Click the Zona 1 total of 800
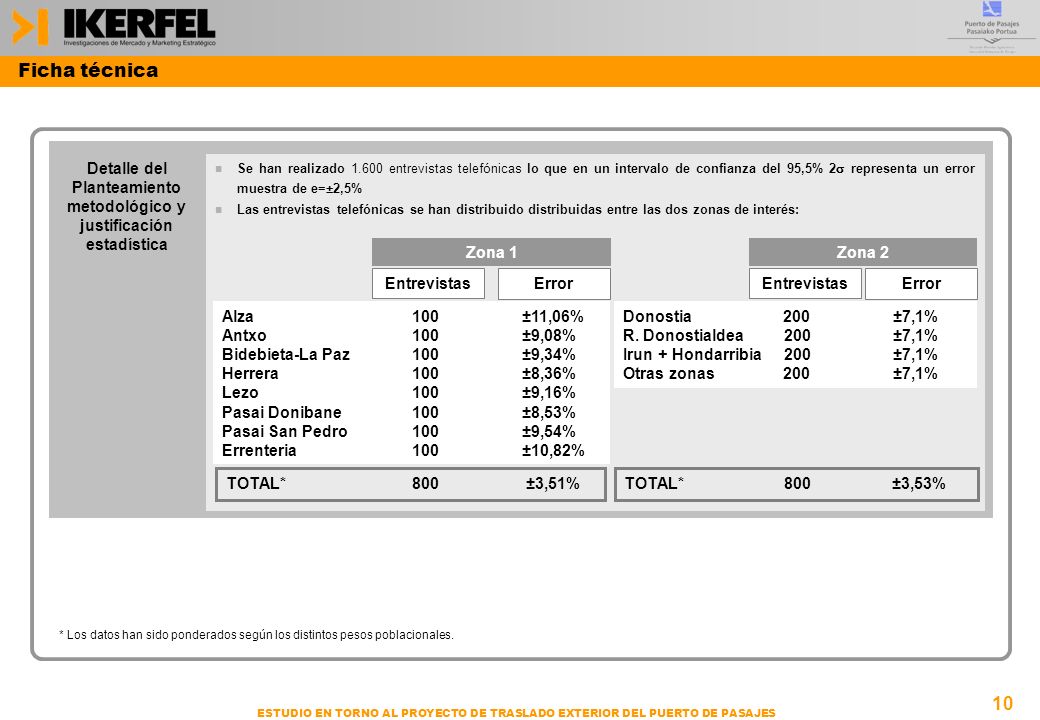 click(x=425, y=484)
